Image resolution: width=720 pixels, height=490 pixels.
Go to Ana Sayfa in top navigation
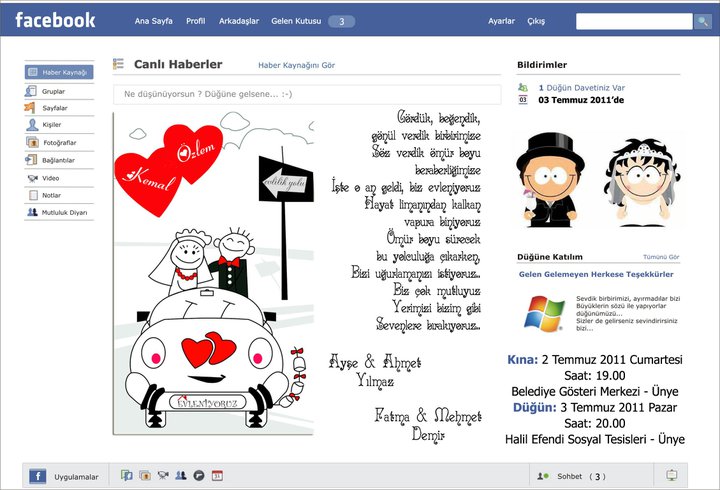(x=153, y=21)
